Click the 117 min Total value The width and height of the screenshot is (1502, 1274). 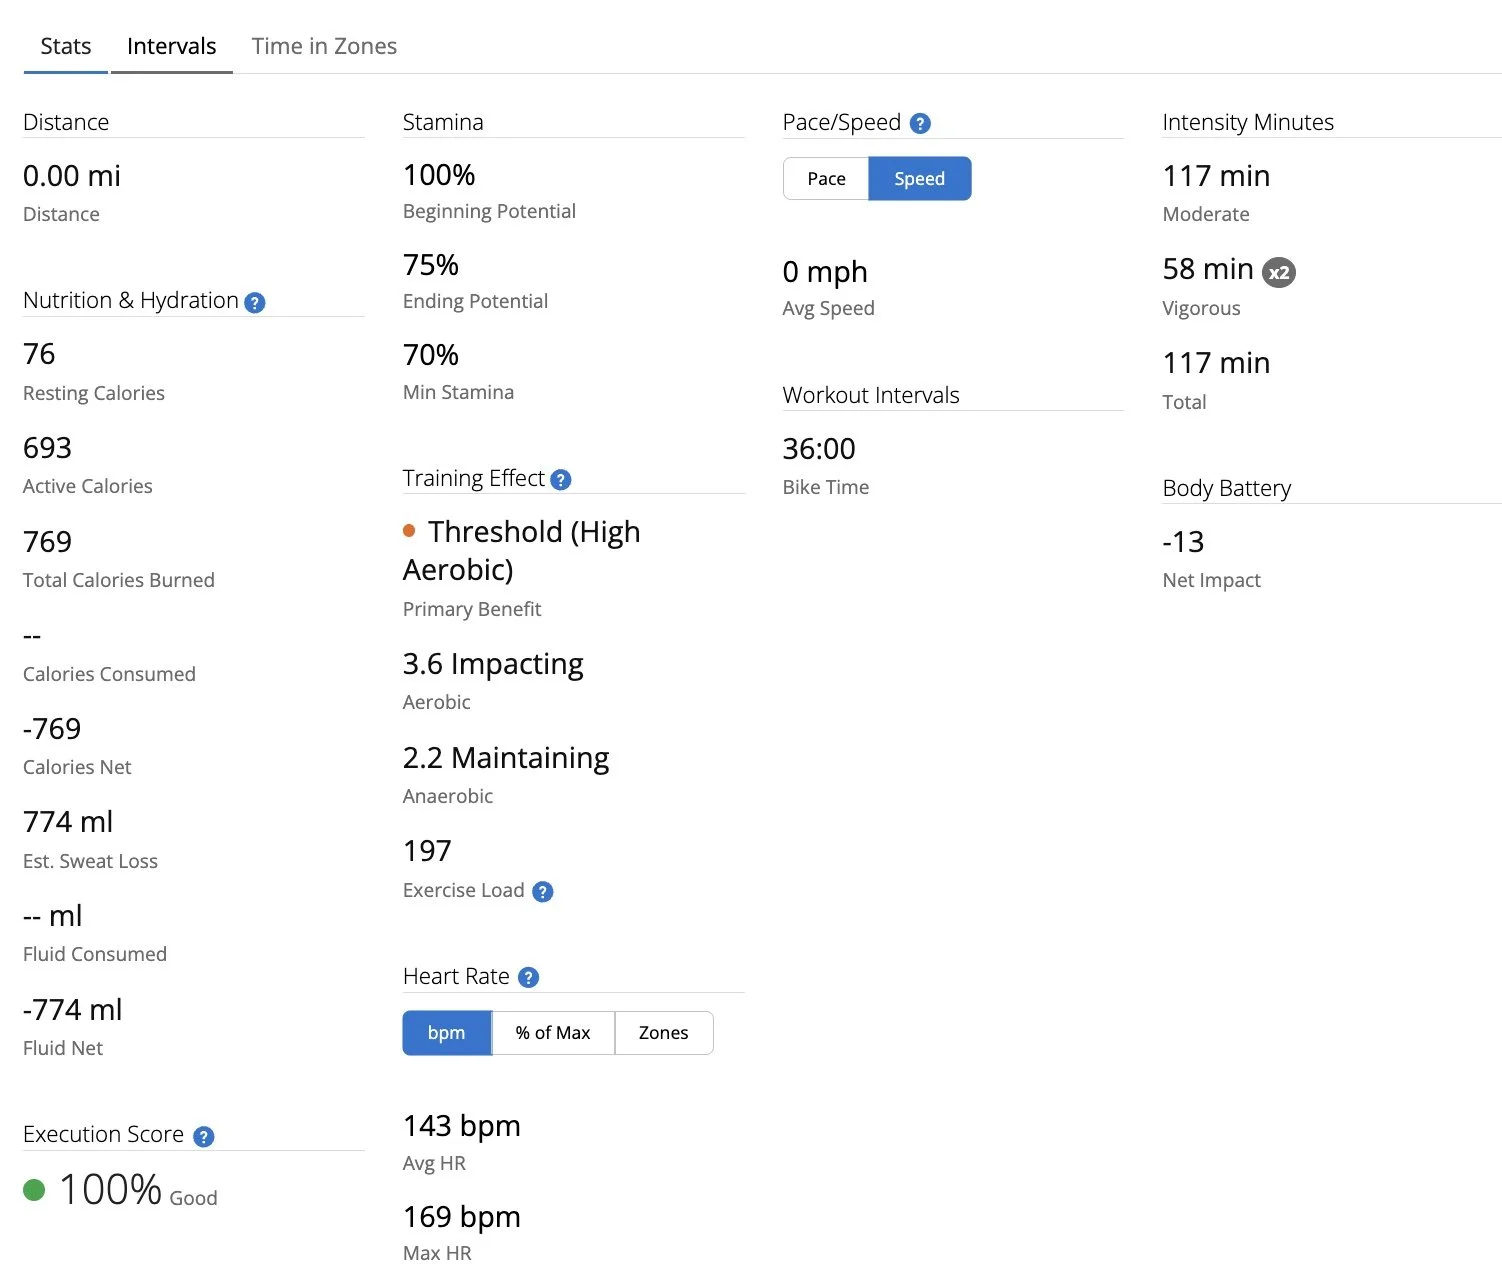(1216, 363)
